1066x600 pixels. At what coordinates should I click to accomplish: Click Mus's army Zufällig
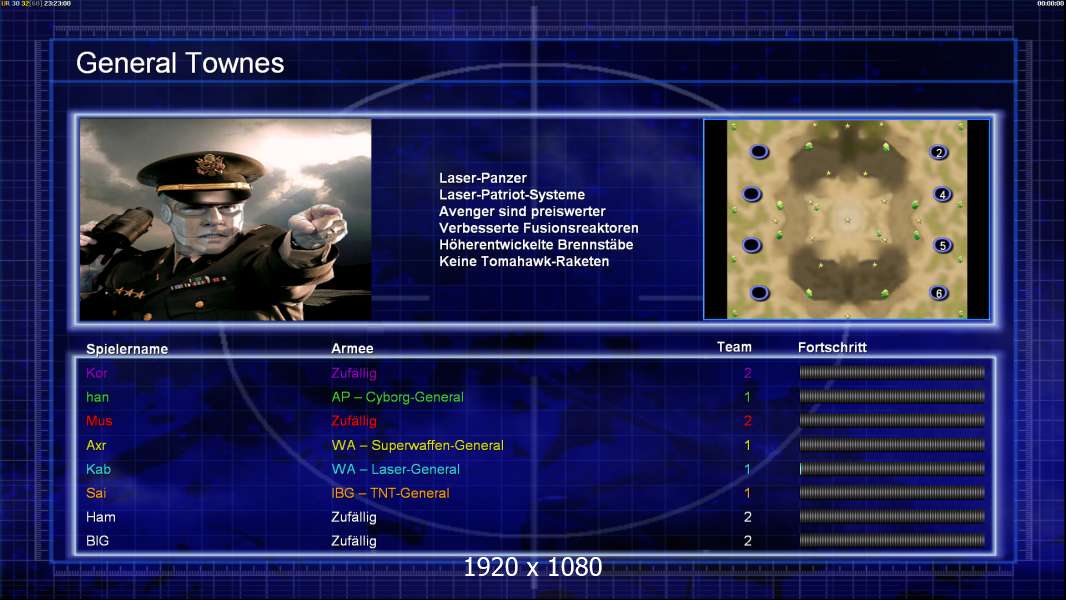coord(354,421)
